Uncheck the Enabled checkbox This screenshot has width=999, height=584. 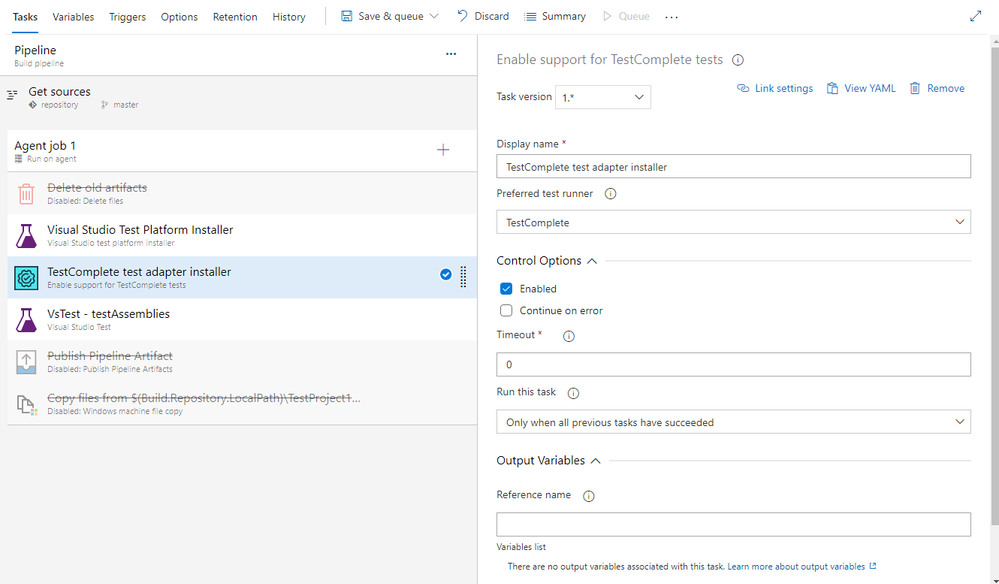pyautogui.click(x=506, y=289)
